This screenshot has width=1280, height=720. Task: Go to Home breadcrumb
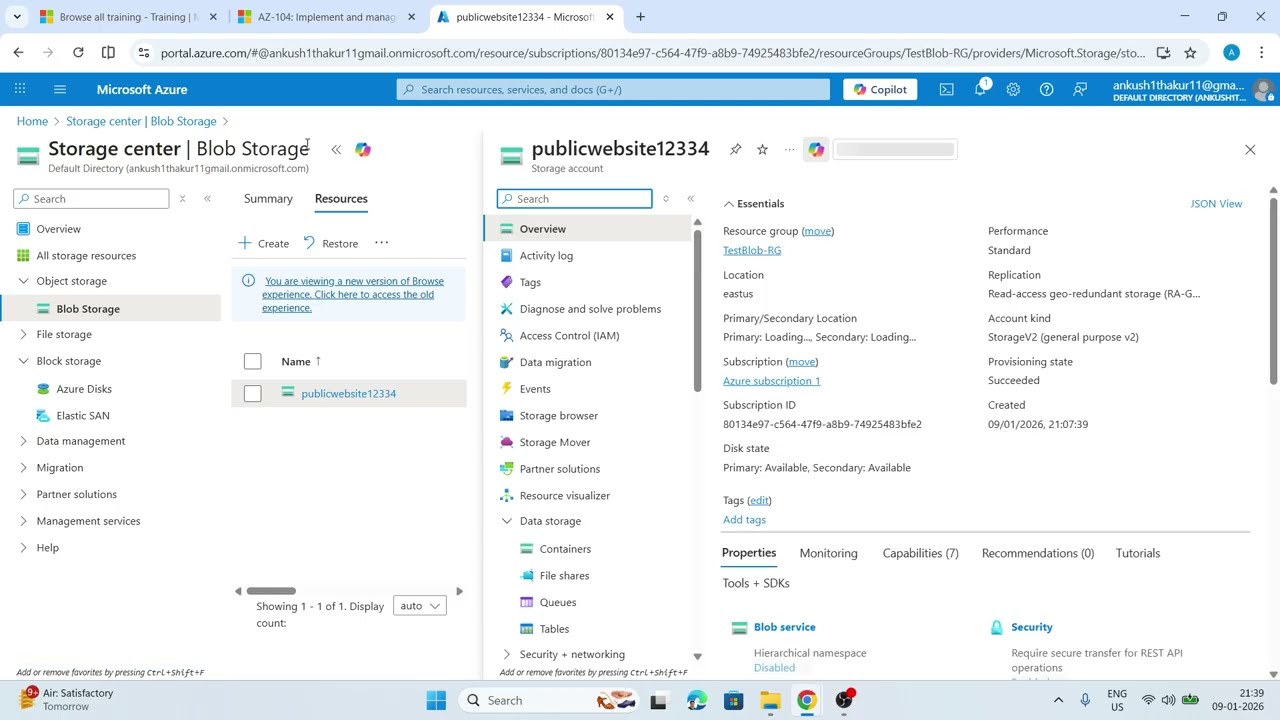pyautogui.click(x=32, y=121)
